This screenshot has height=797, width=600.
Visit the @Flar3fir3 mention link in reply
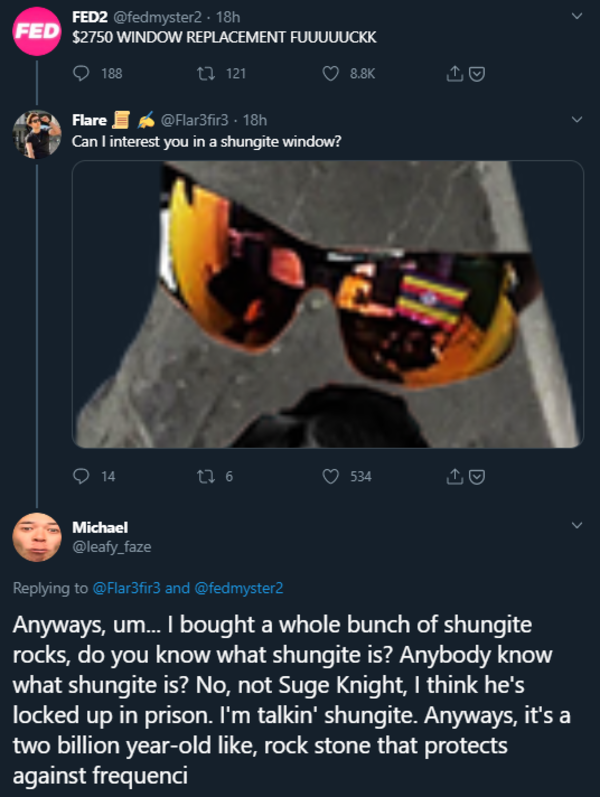[127, 588]
